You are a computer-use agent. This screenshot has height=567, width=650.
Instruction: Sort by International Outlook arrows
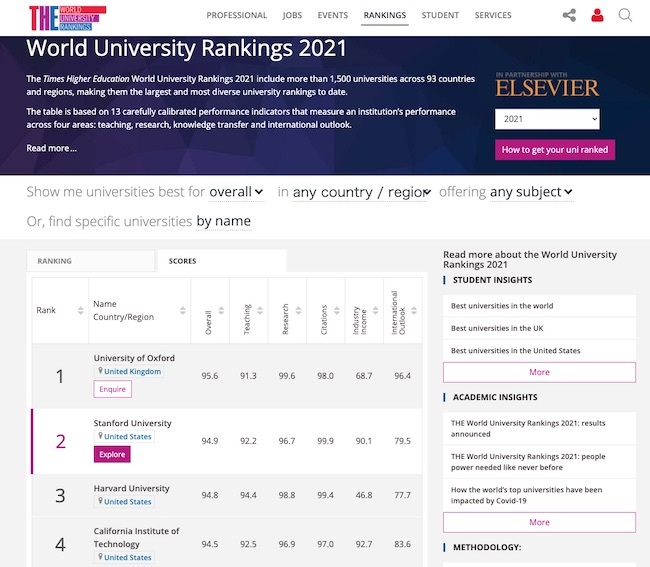click(414, 310)
